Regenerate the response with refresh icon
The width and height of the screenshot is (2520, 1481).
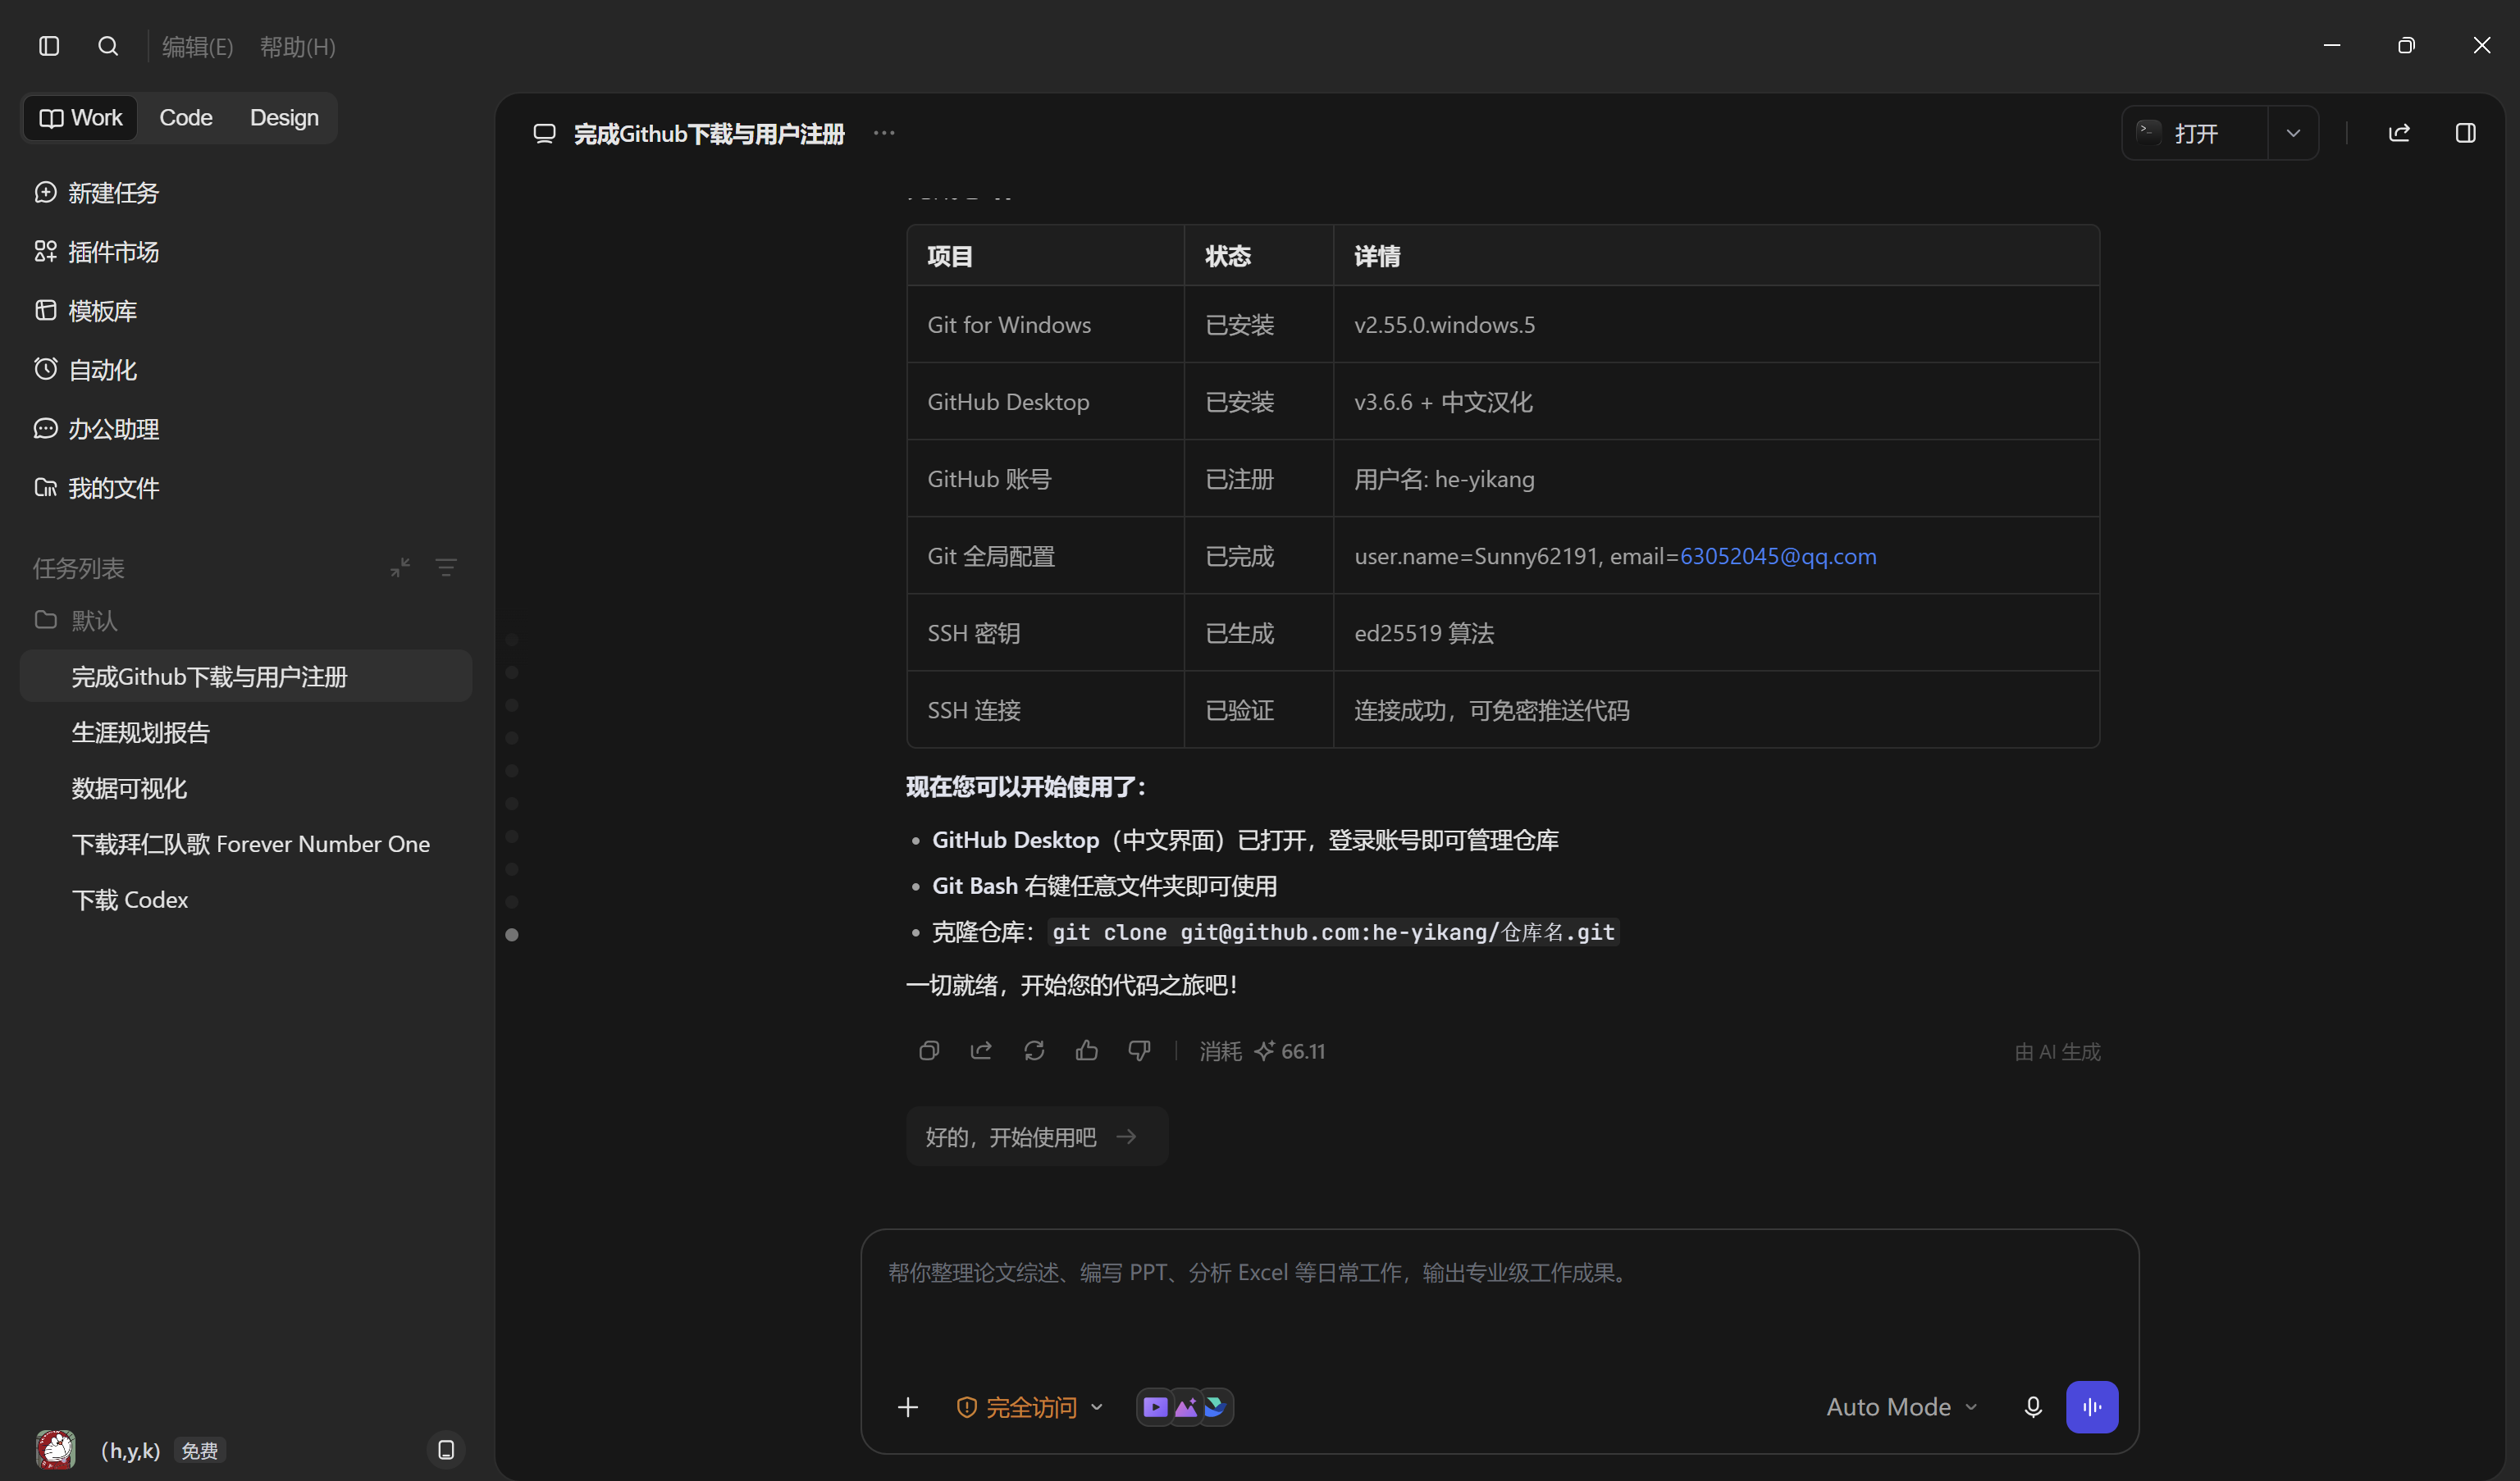pyautogui.click(x=1034, y=1051)
